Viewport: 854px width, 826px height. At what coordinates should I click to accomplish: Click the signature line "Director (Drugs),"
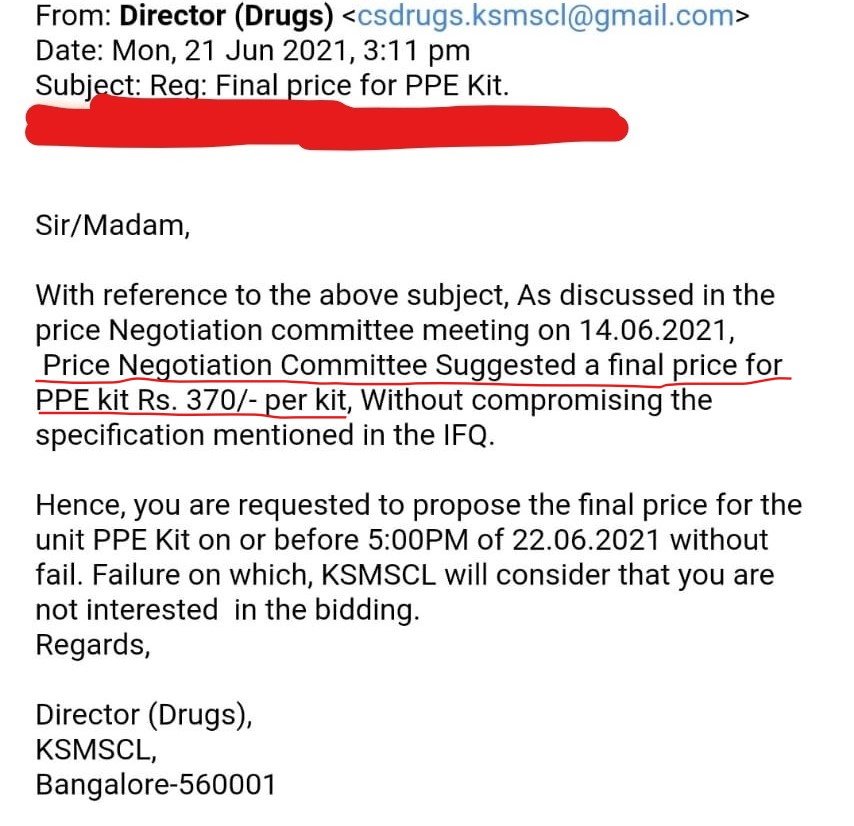tap(145, 715)
